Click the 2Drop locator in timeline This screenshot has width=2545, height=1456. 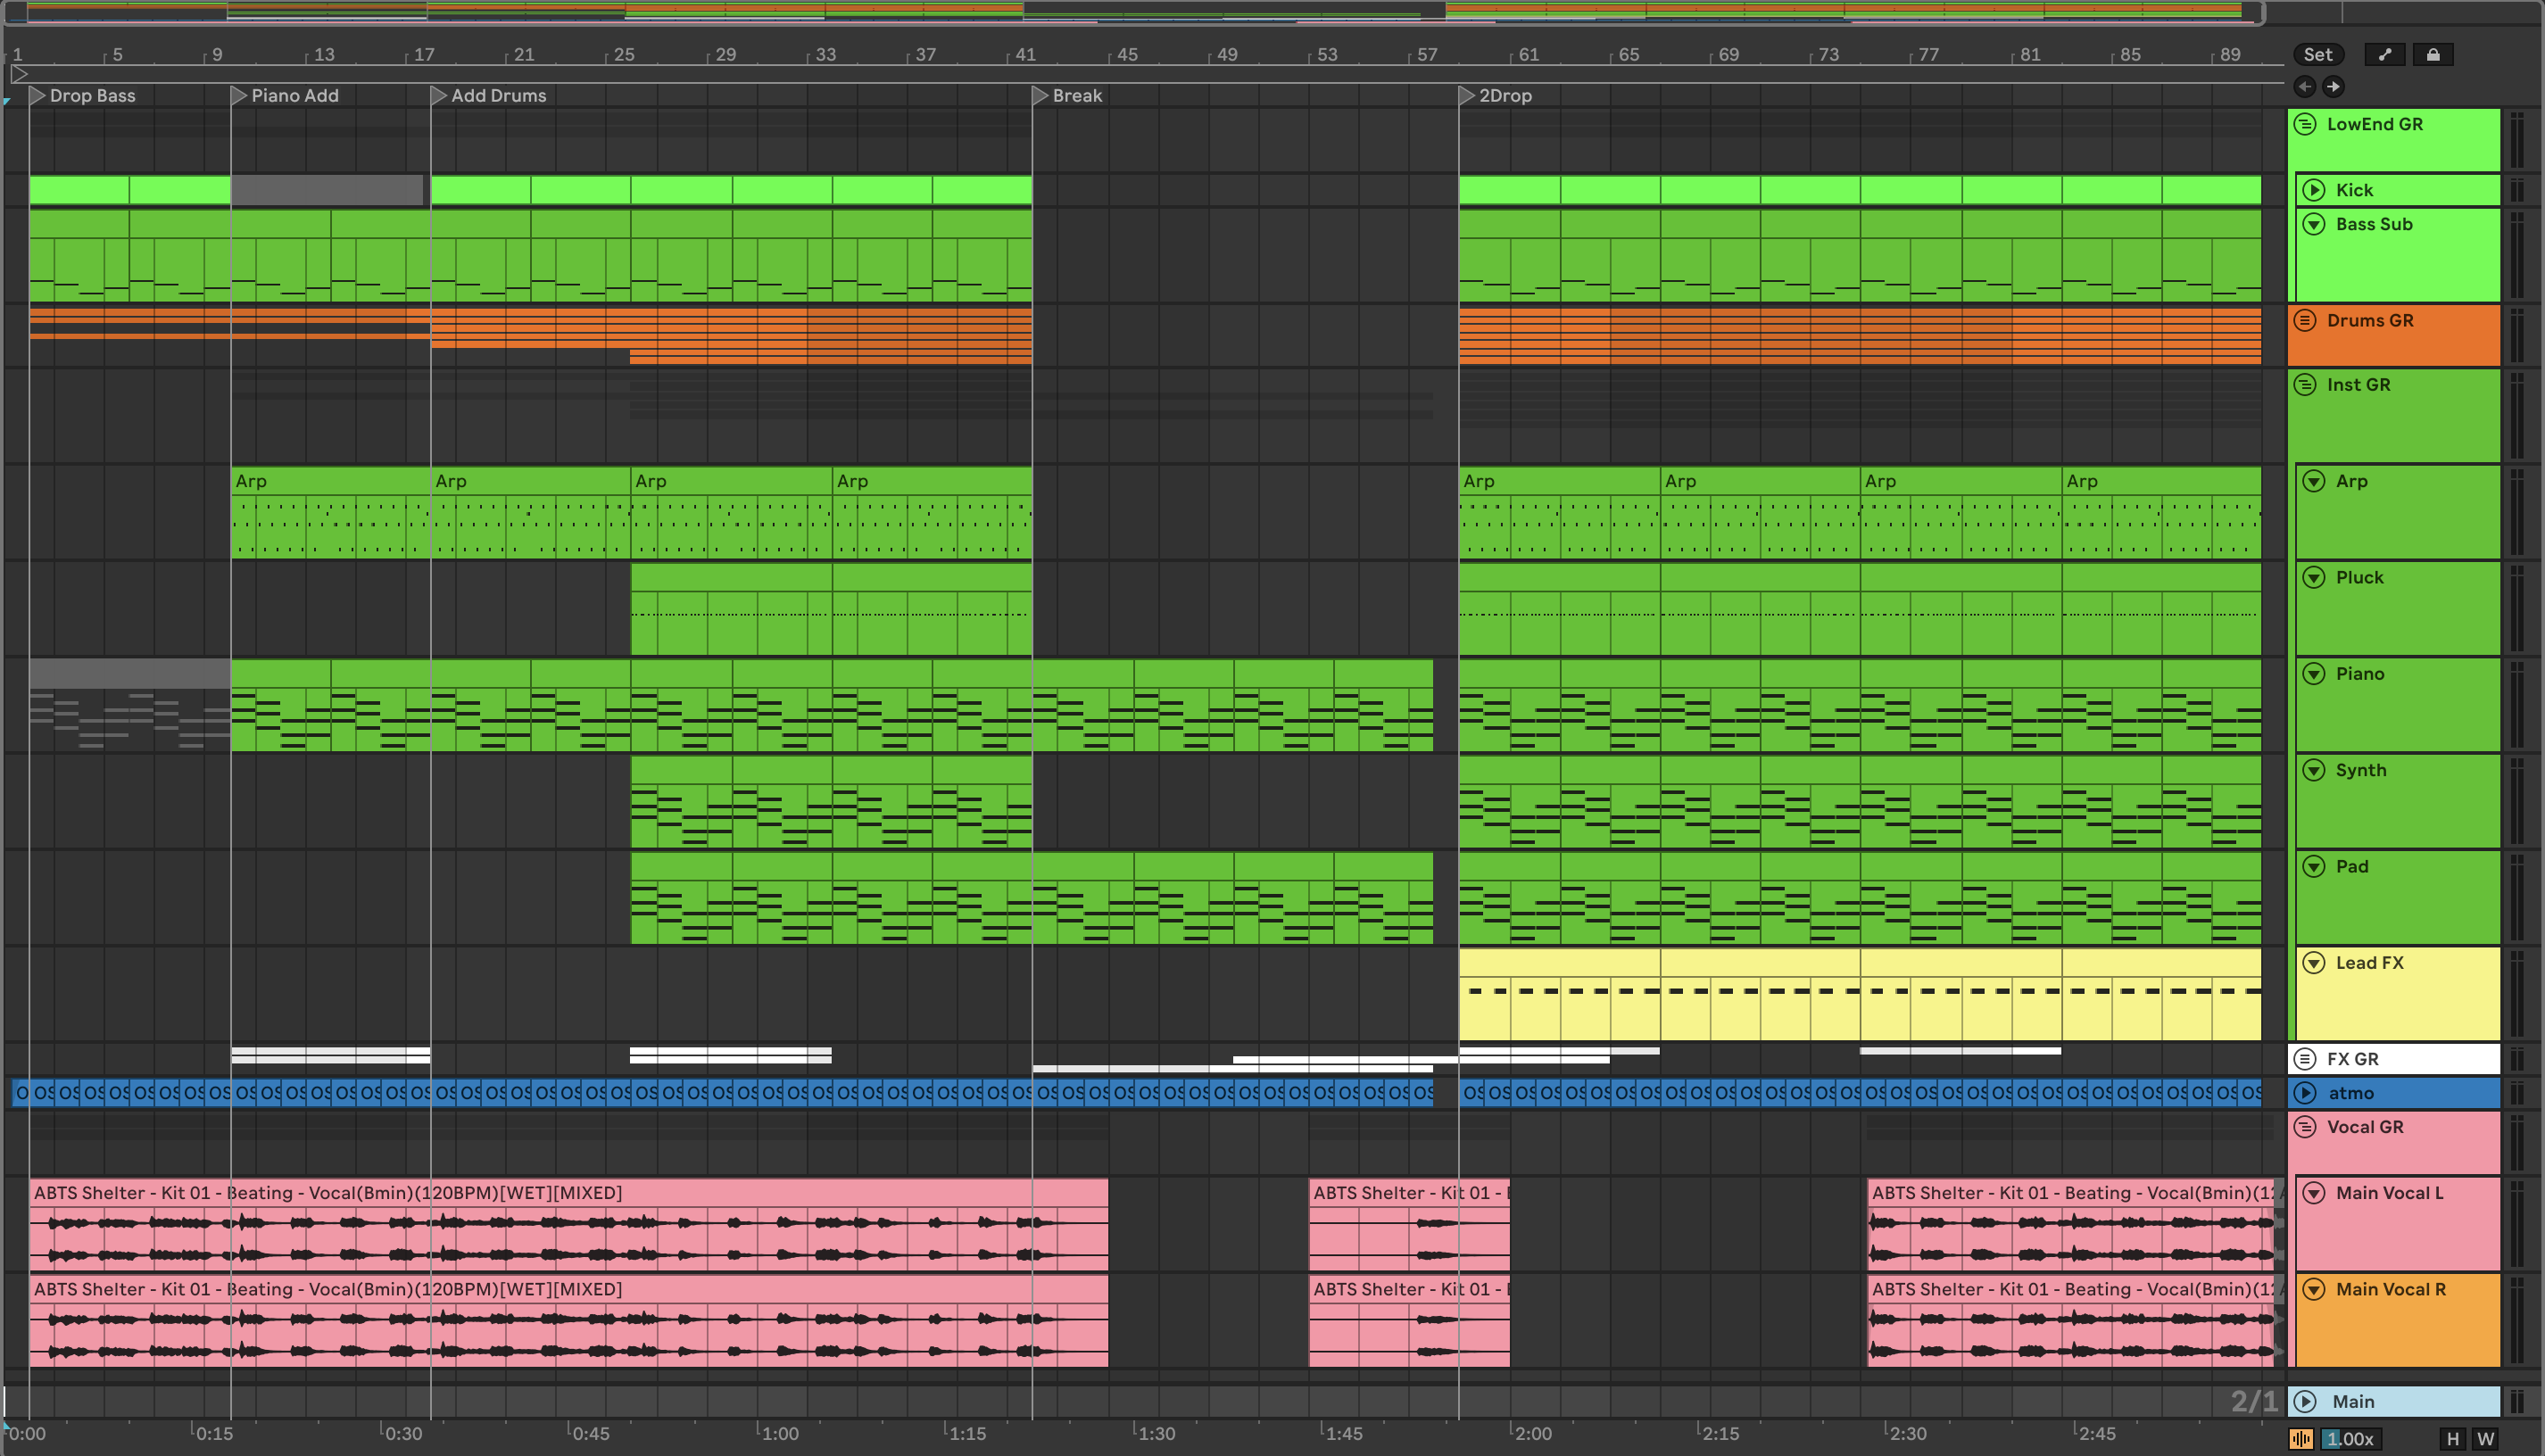pyautogui.click(x=1467, y=96)
